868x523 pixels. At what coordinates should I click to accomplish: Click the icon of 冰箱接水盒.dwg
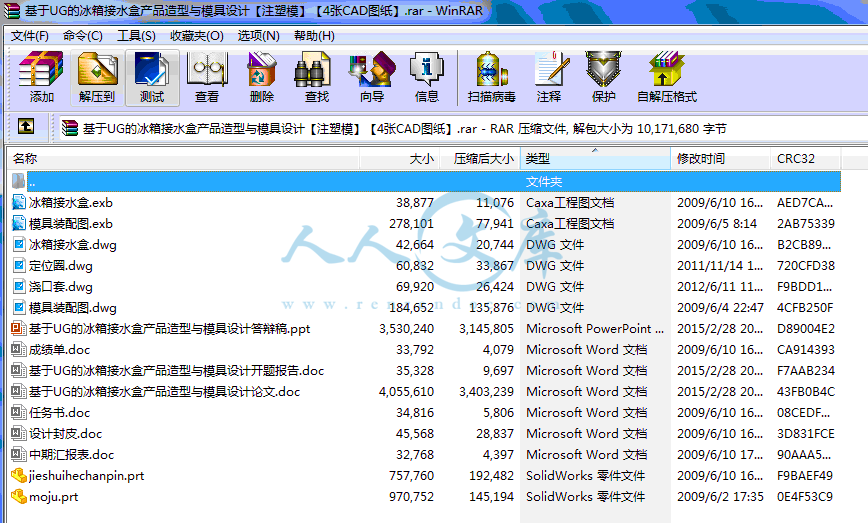coord(19,245)
